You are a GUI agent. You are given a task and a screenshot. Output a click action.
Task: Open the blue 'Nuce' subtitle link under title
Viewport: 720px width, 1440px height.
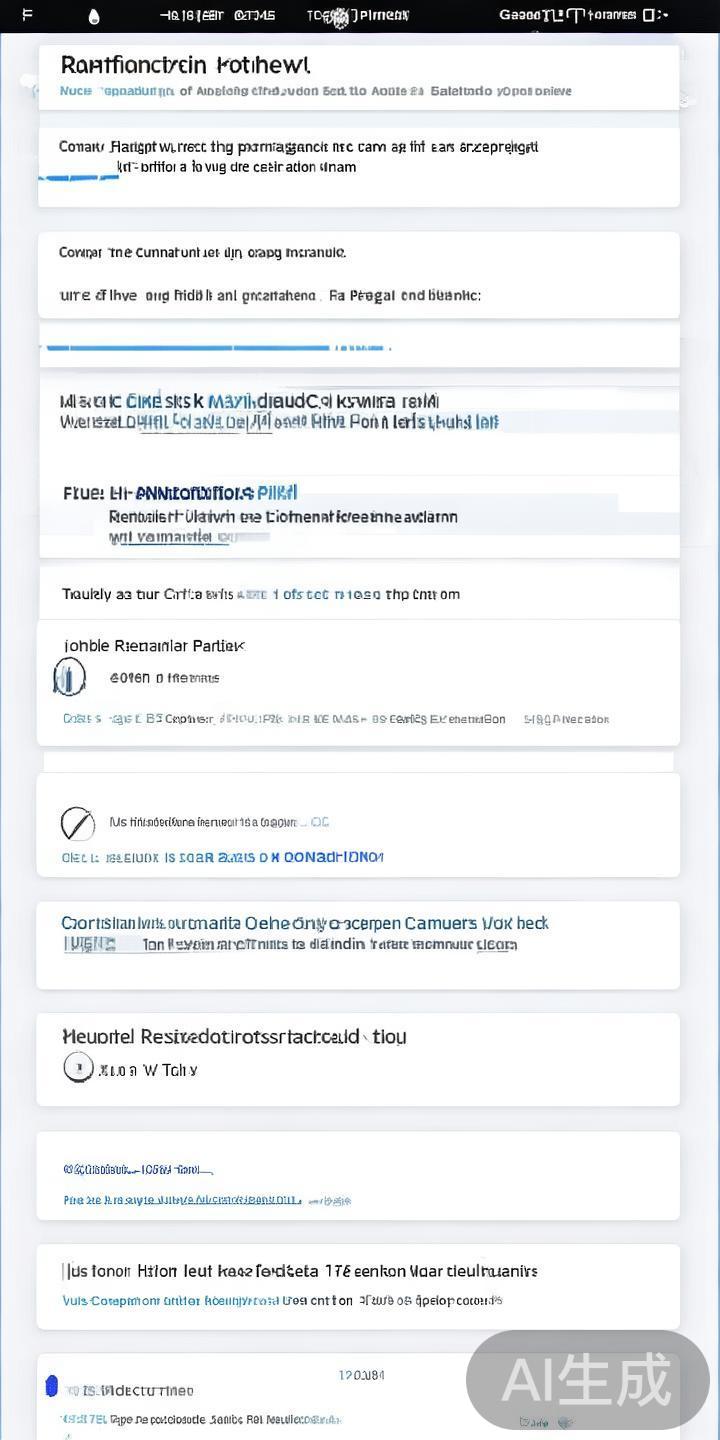point(75,91)
